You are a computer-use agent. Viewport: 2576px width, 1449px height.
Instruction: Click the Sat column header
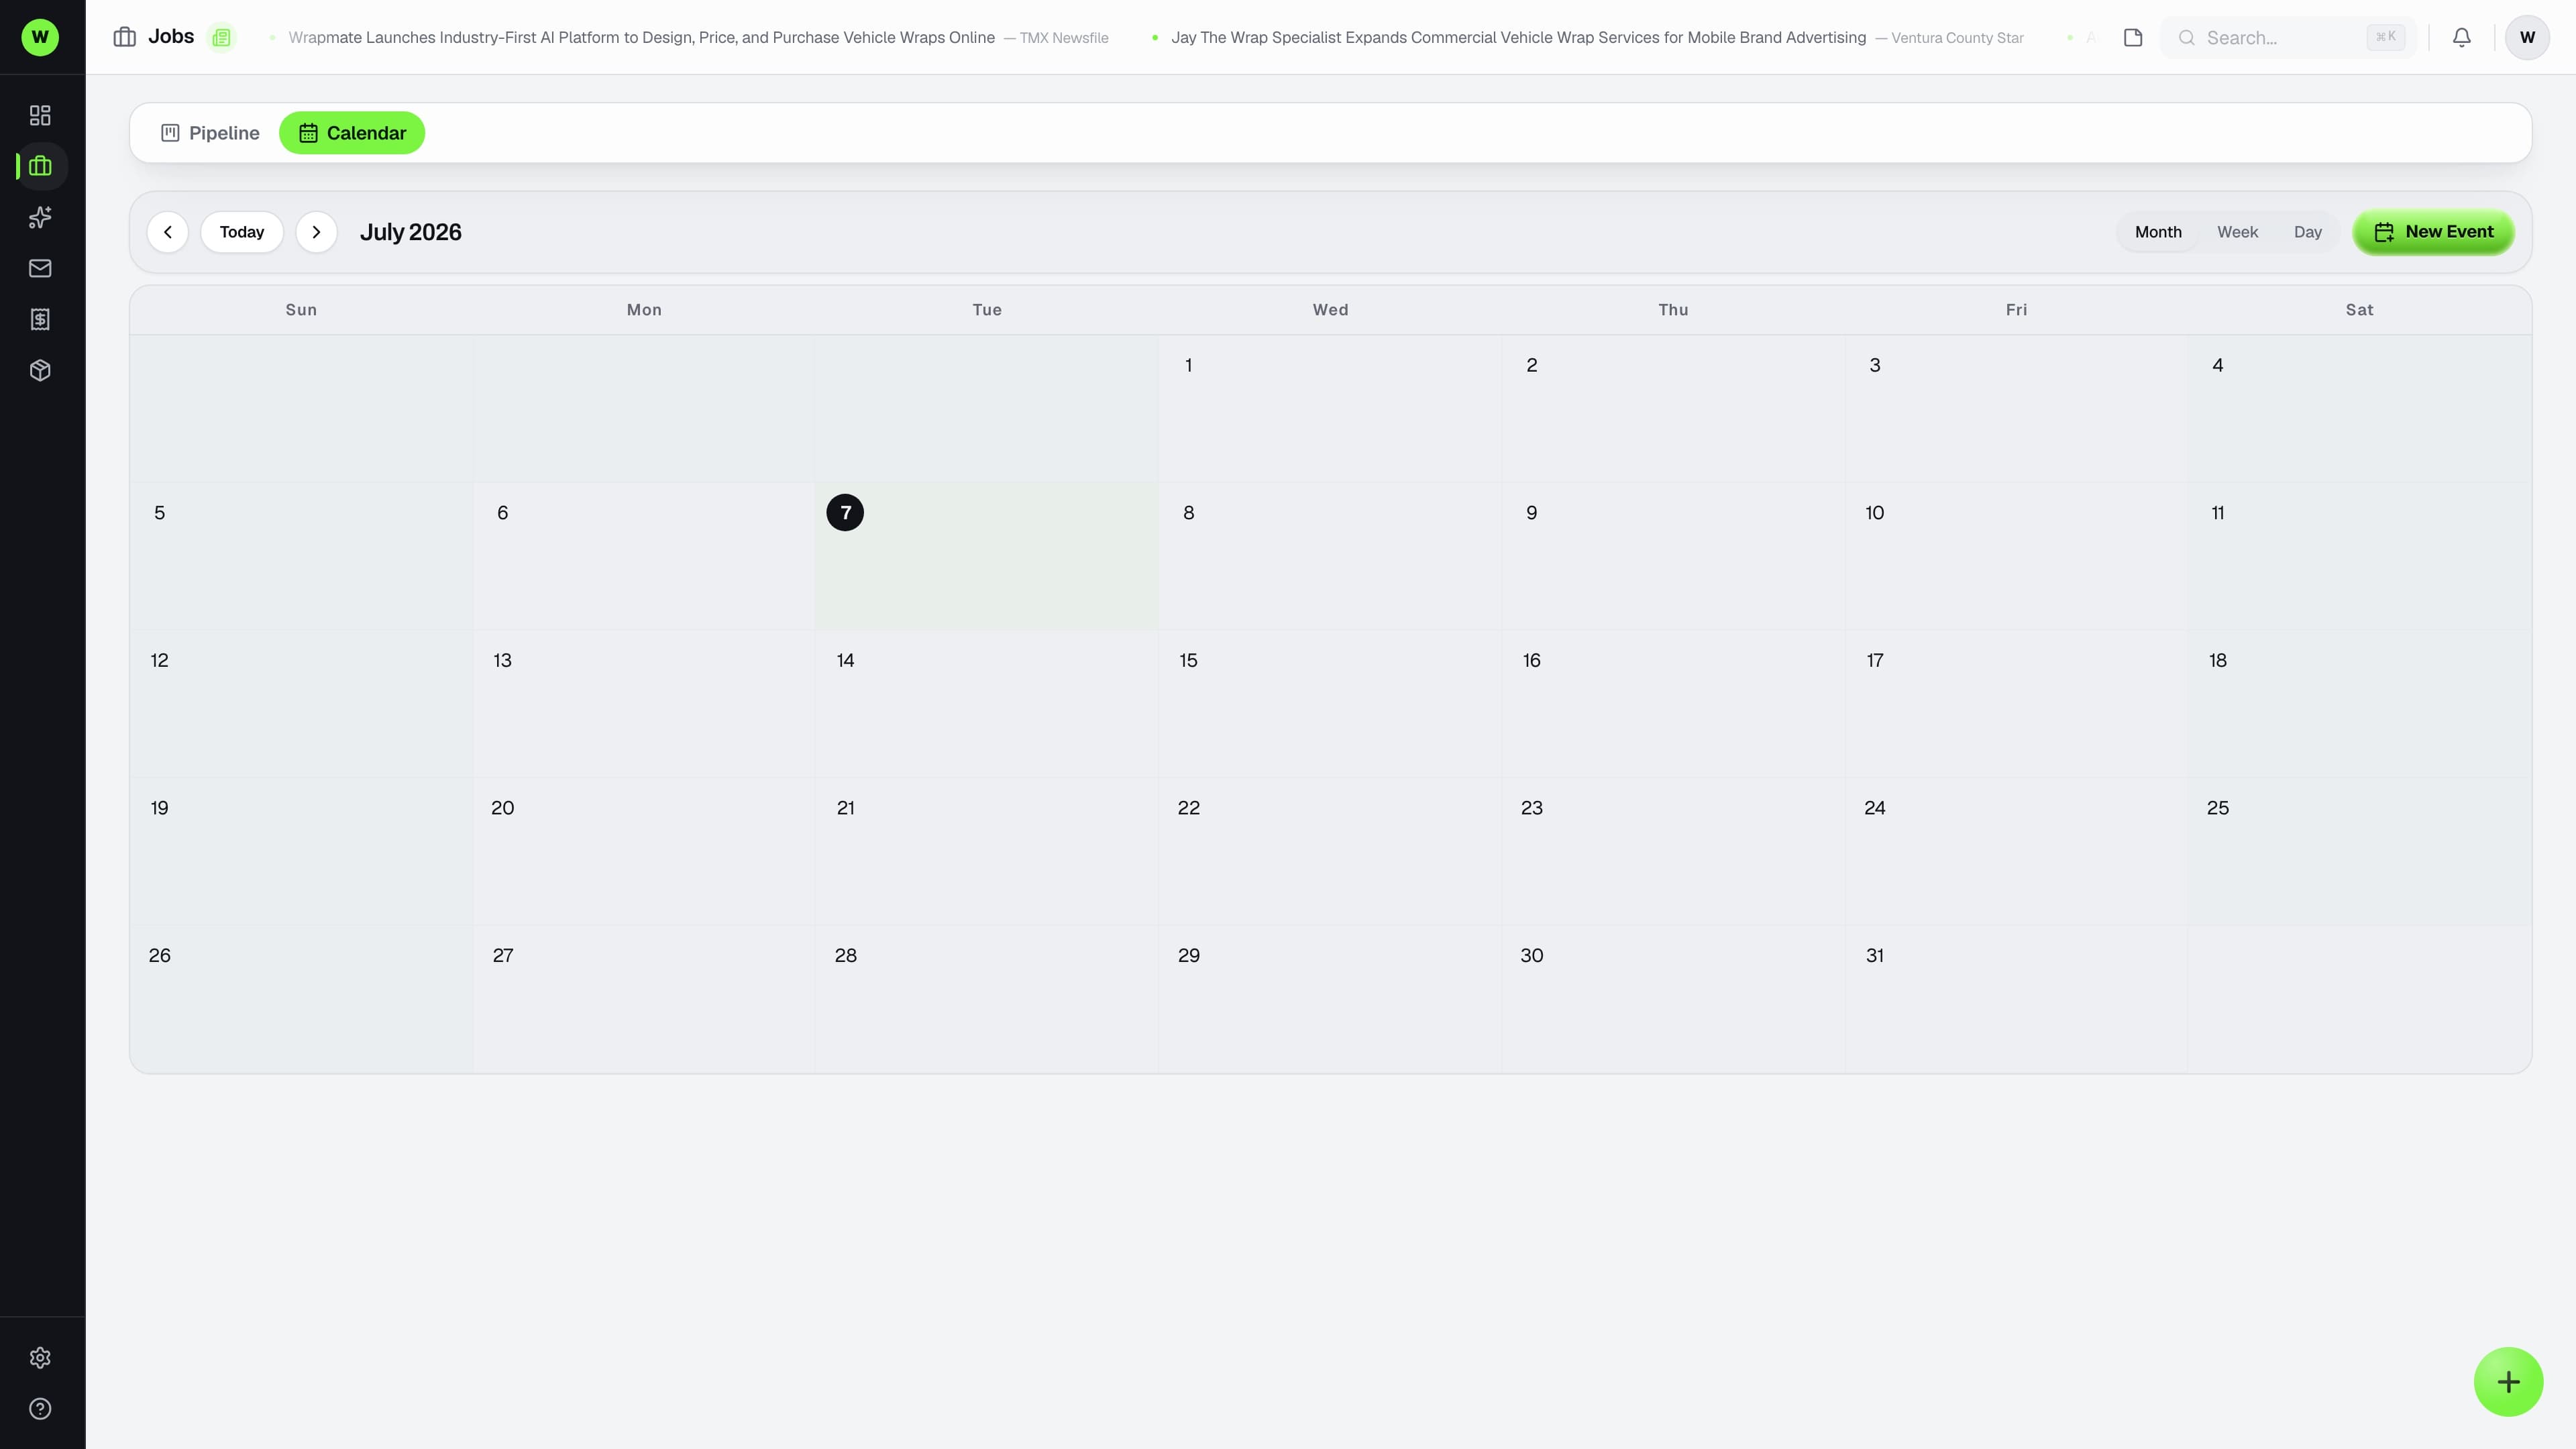pos(2359,310)
